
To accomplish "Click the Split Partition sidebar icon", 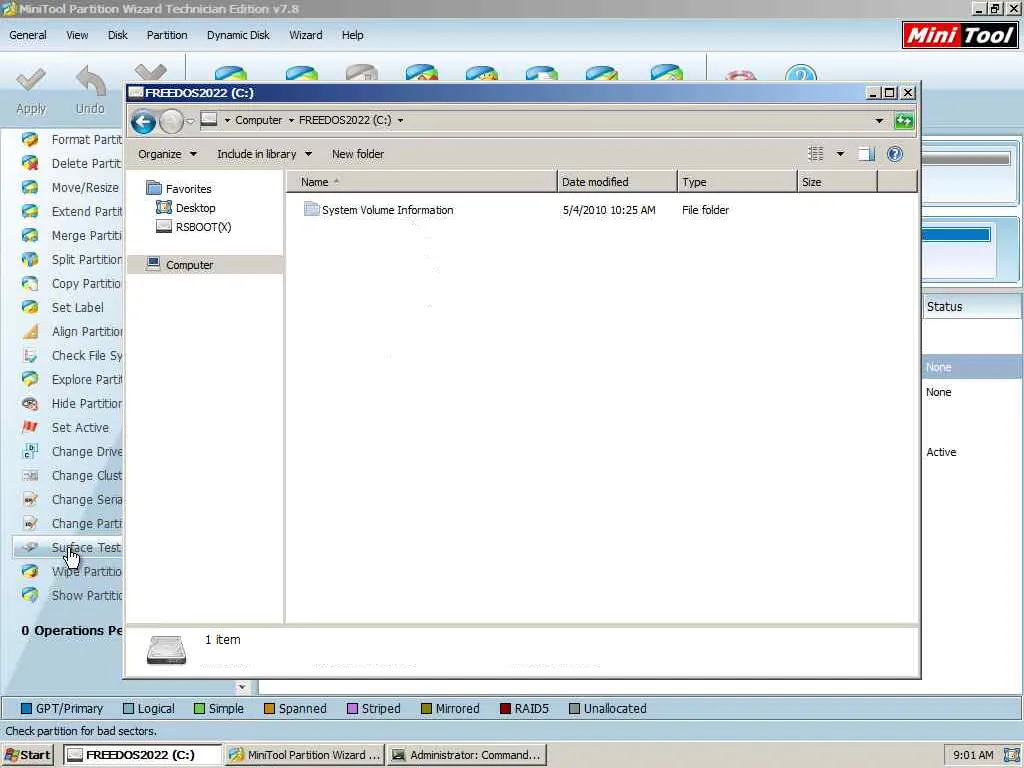I will tap(30, 259).
